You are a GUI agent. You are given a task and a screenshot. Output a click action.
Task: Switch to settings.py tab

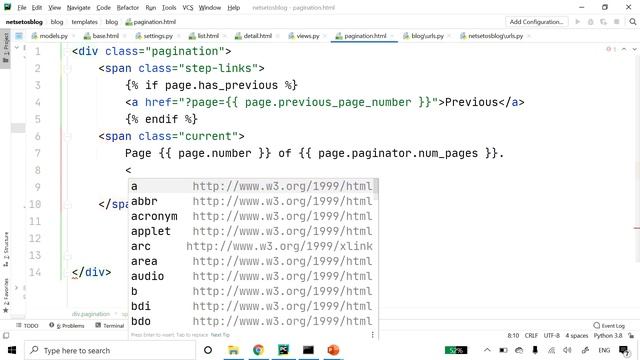(x=158, y=36)
